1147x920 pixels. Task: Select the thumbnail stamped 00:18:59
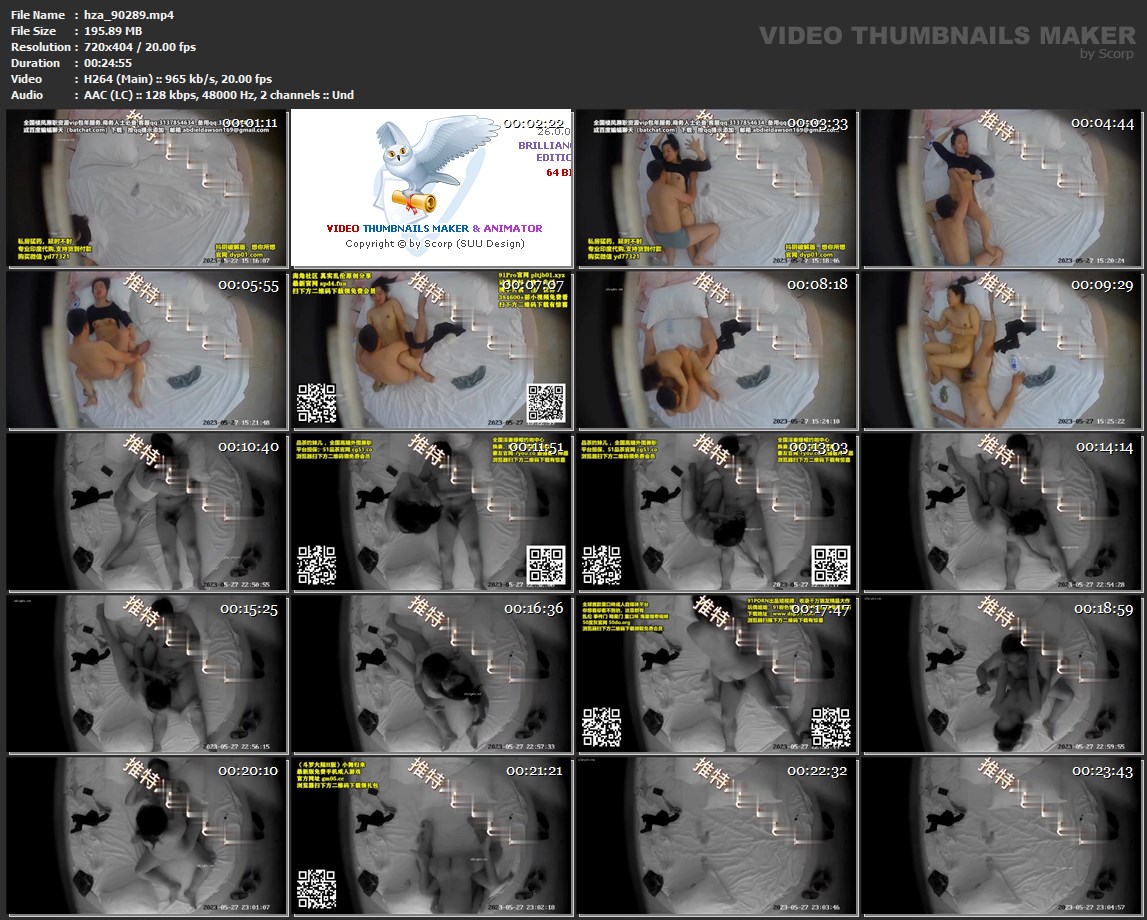(x=1003, y=674)
